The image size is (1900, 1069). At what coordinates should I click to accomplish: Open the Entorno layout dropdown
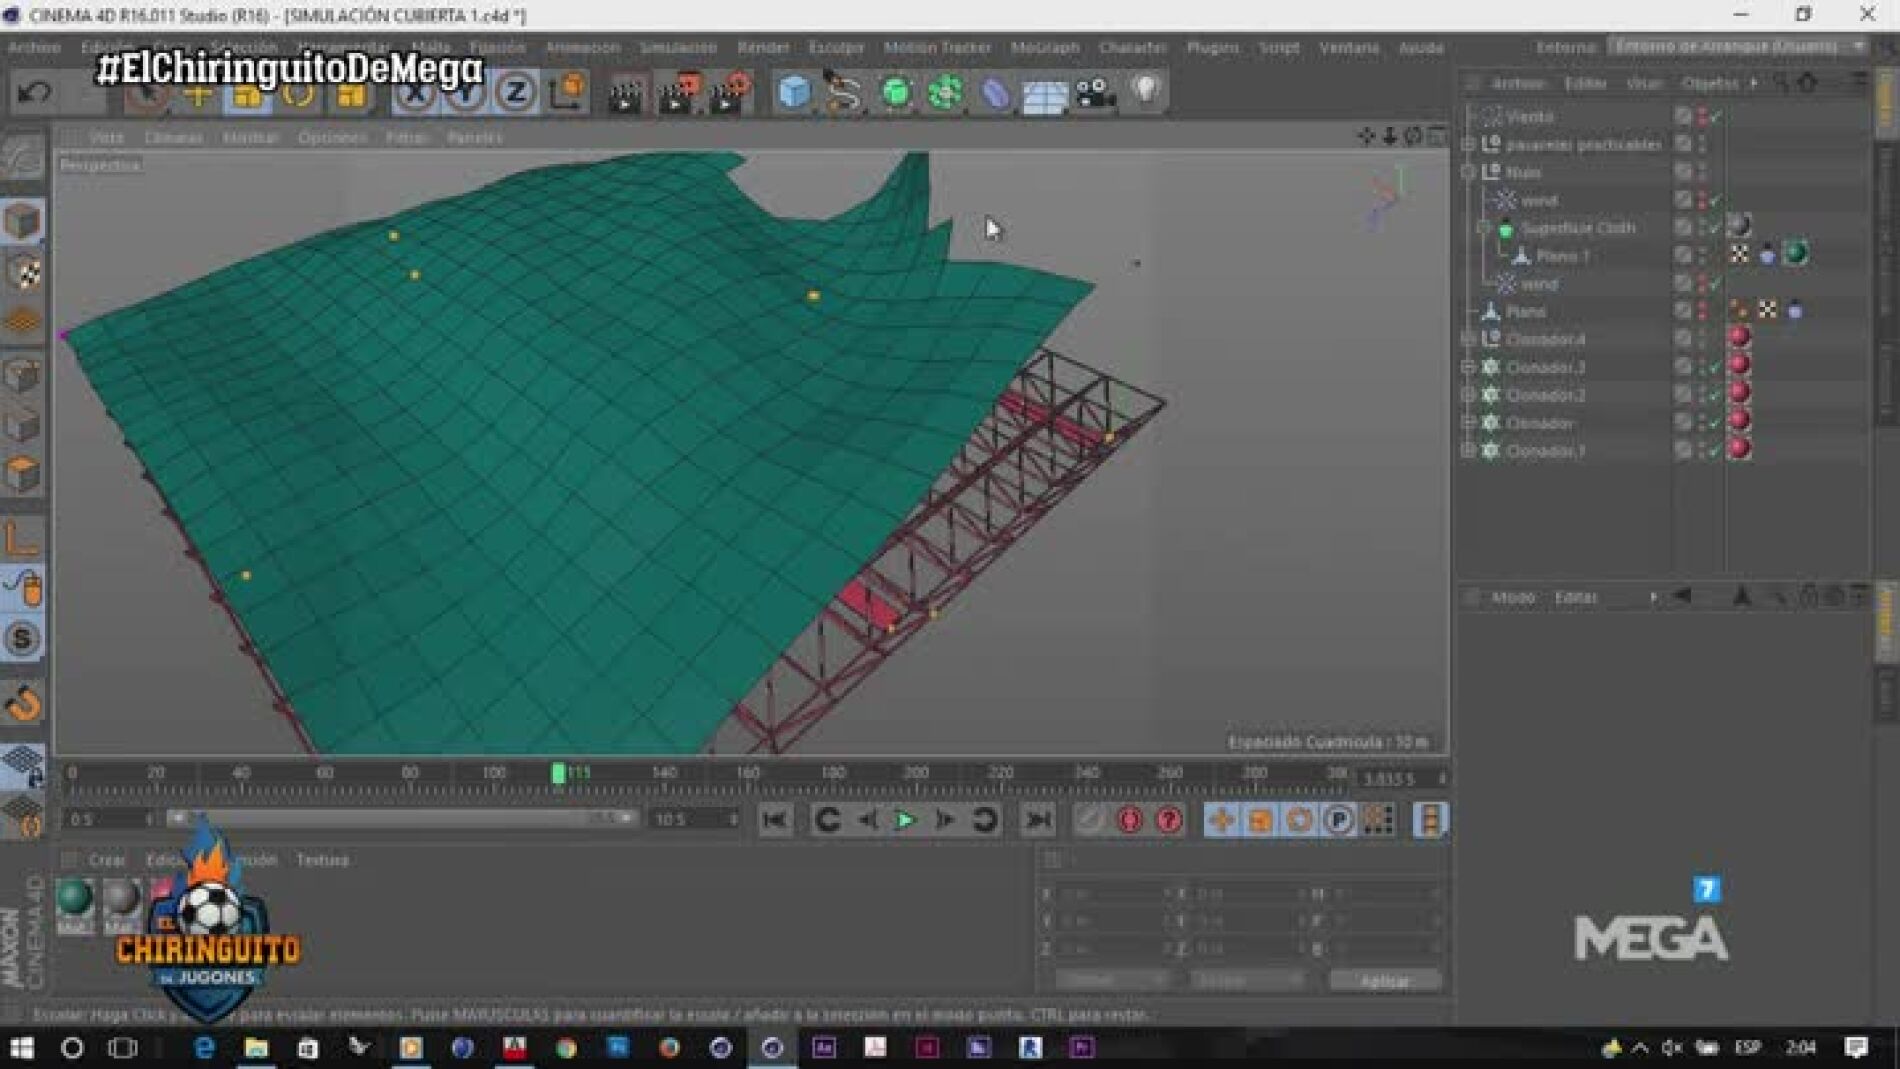(1737, 46)
